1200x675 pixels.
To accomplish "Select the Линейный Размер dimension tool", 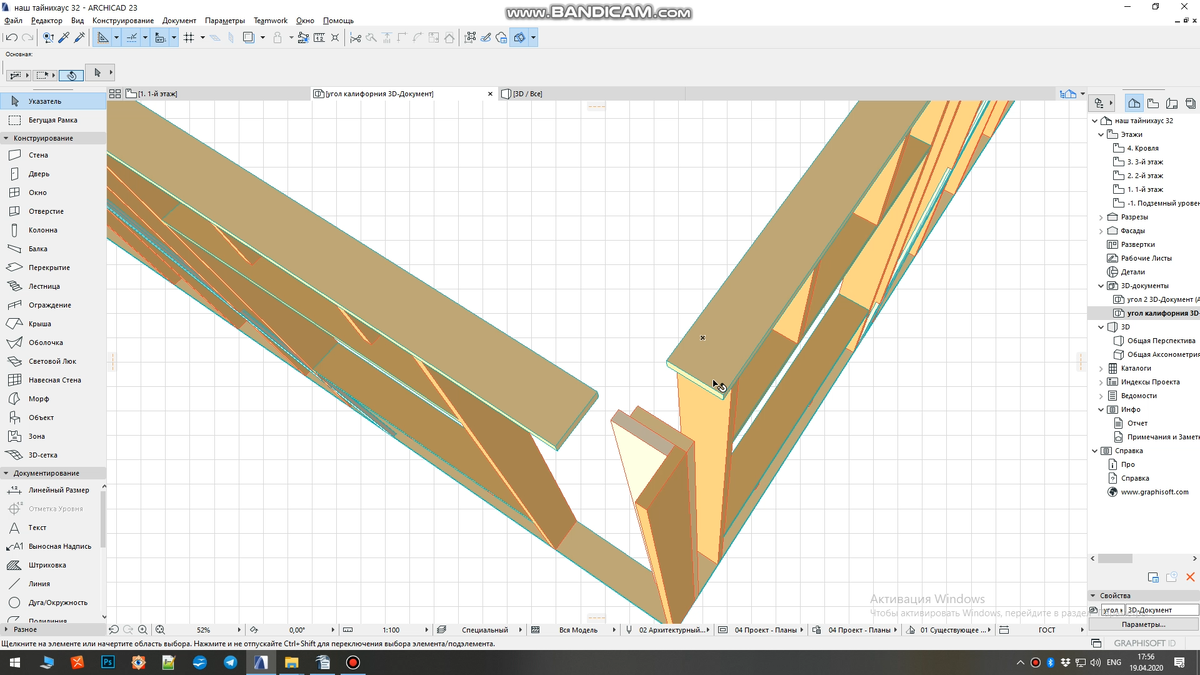I will click(x=50, y=490).
